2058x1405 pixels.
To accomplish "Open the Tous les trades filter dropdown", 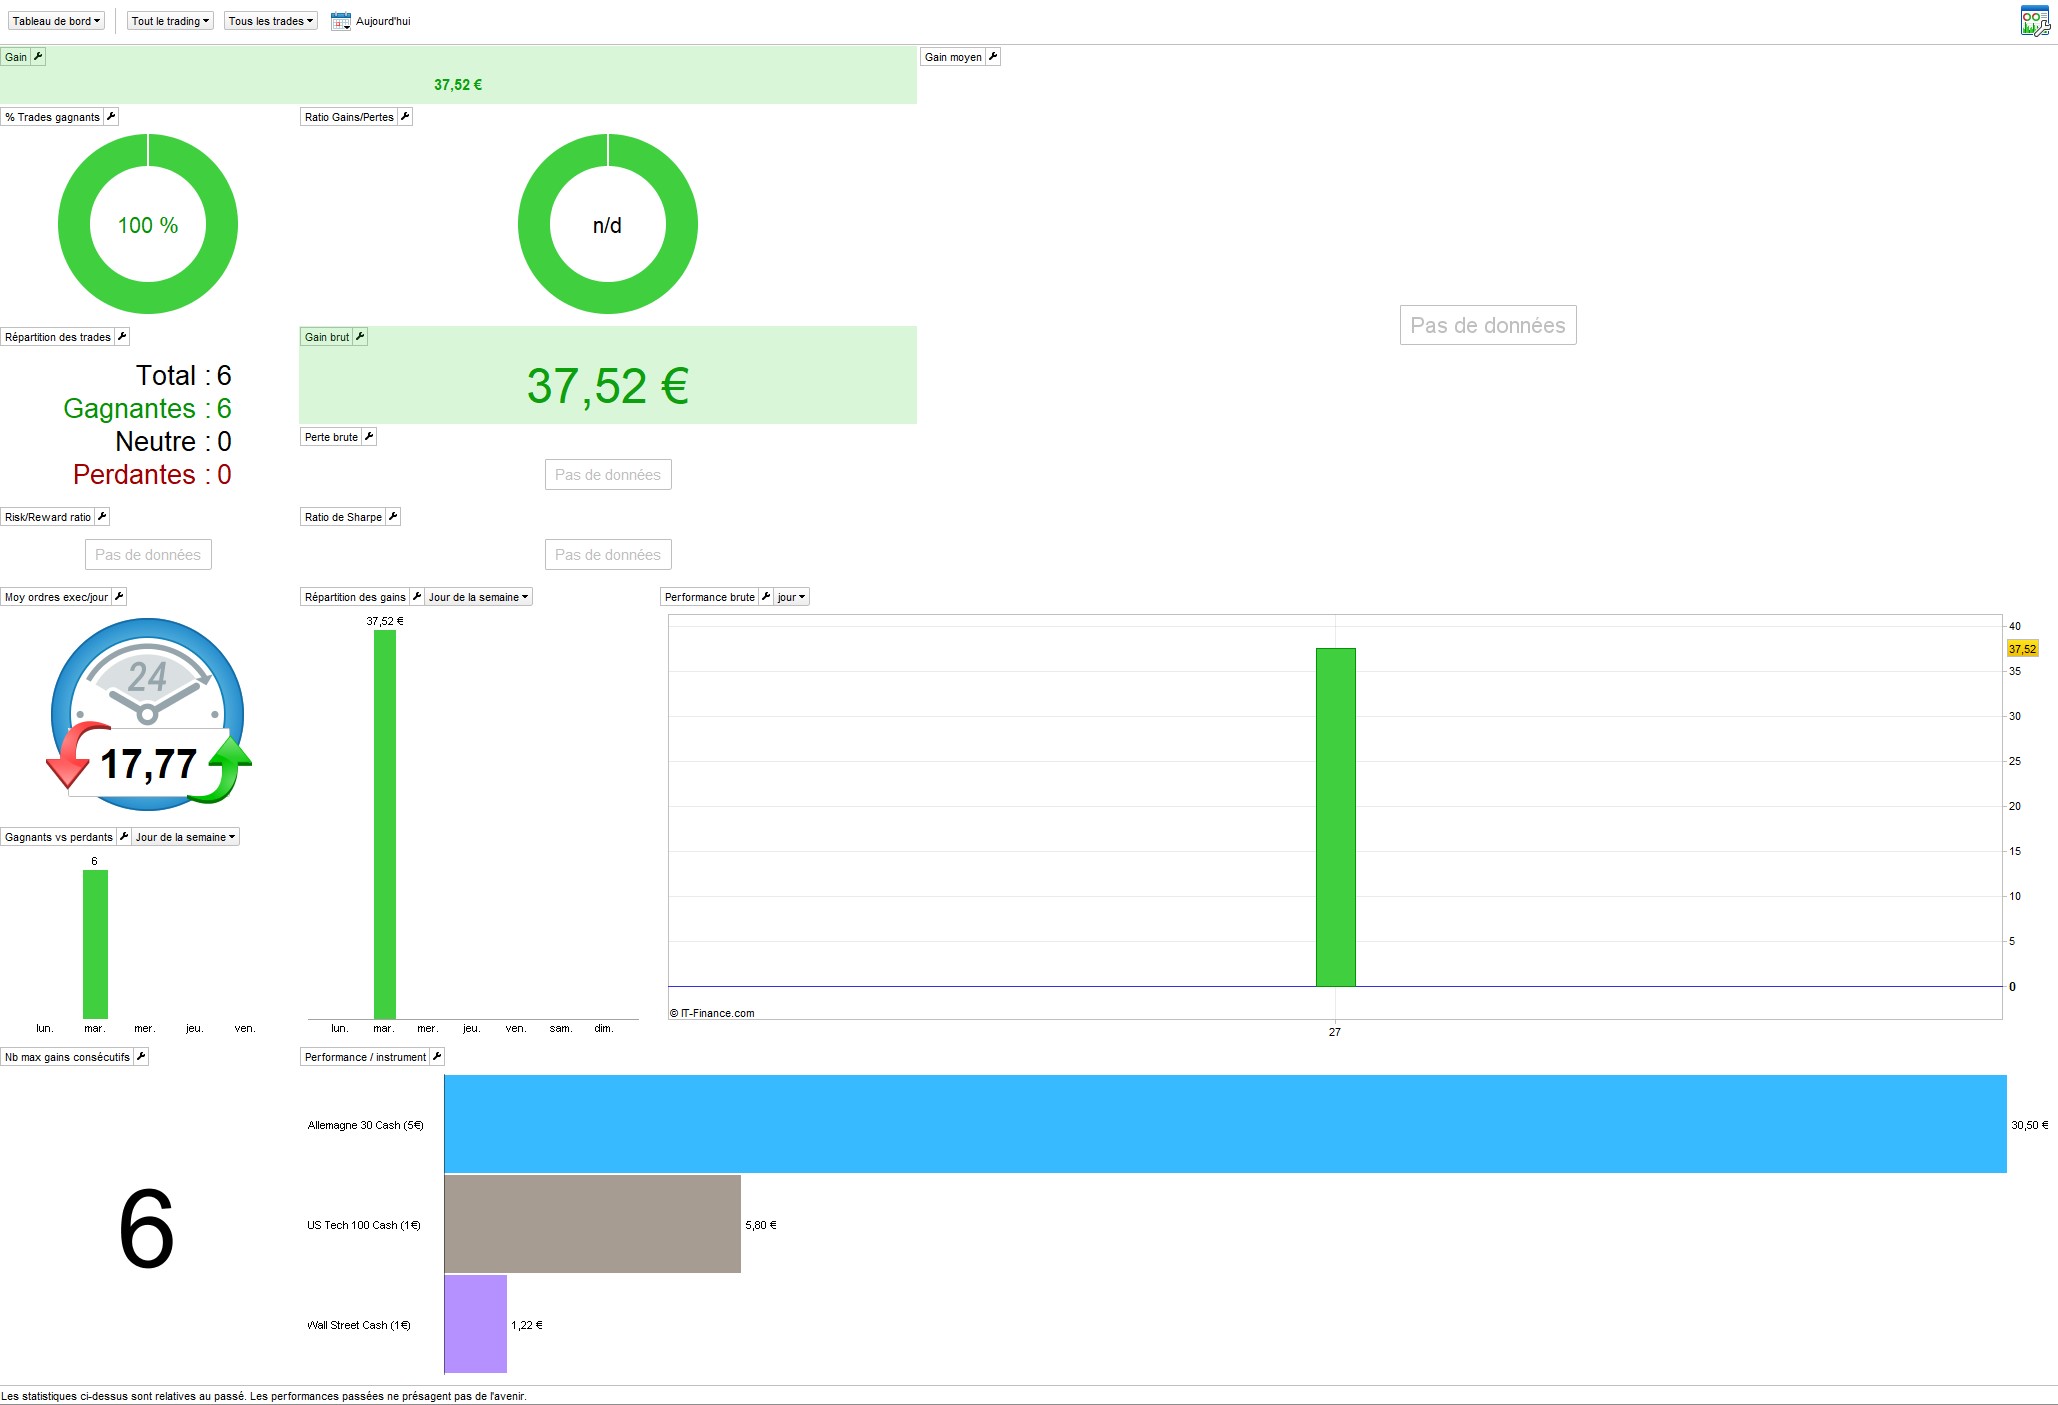I will (x=270, y=21).
